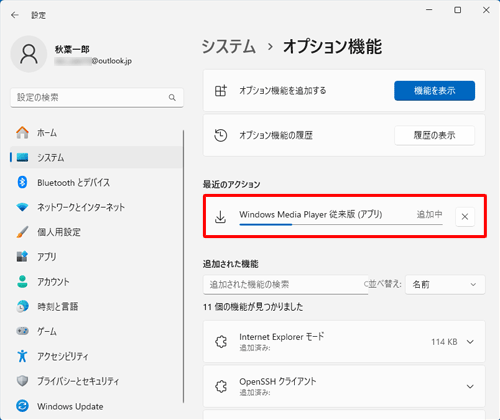Click the 機能を表示 button
Viewport: 500px width, 420px height.
pyautogui.click(x=434, y=90)
